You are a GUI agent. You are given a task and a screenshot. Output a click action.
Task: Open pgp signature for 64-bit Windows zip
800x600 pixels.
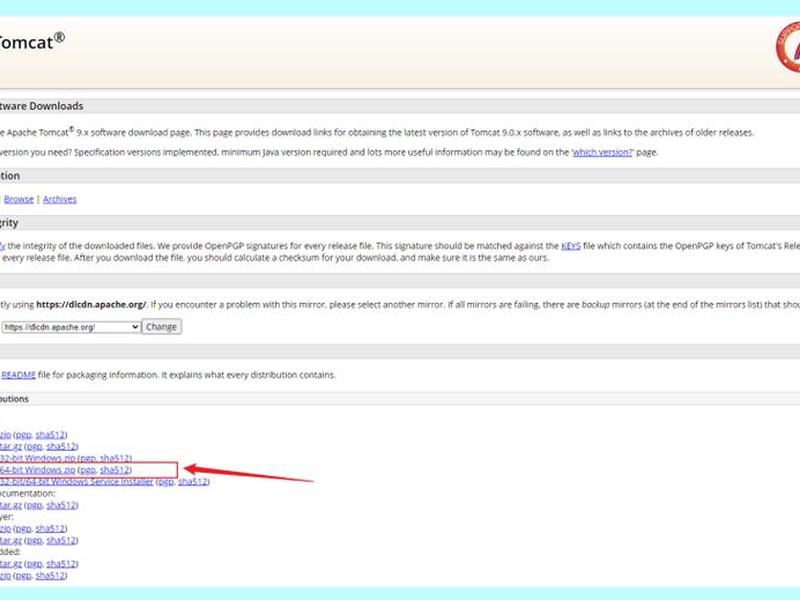click(x=88, y=470)
